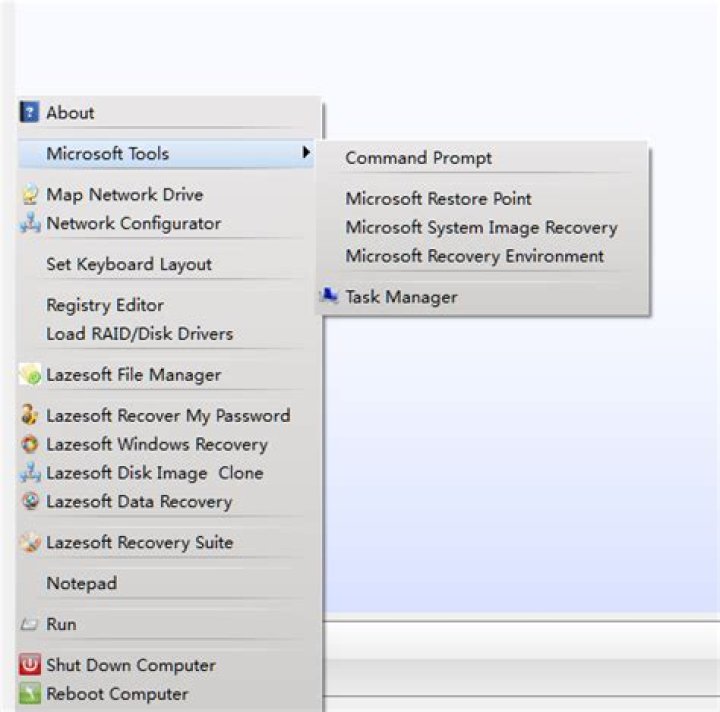This screenshot has width=720, height=712.
Task: Click the Lazesoft Recover My Password icon
Action: click(29, 415)
